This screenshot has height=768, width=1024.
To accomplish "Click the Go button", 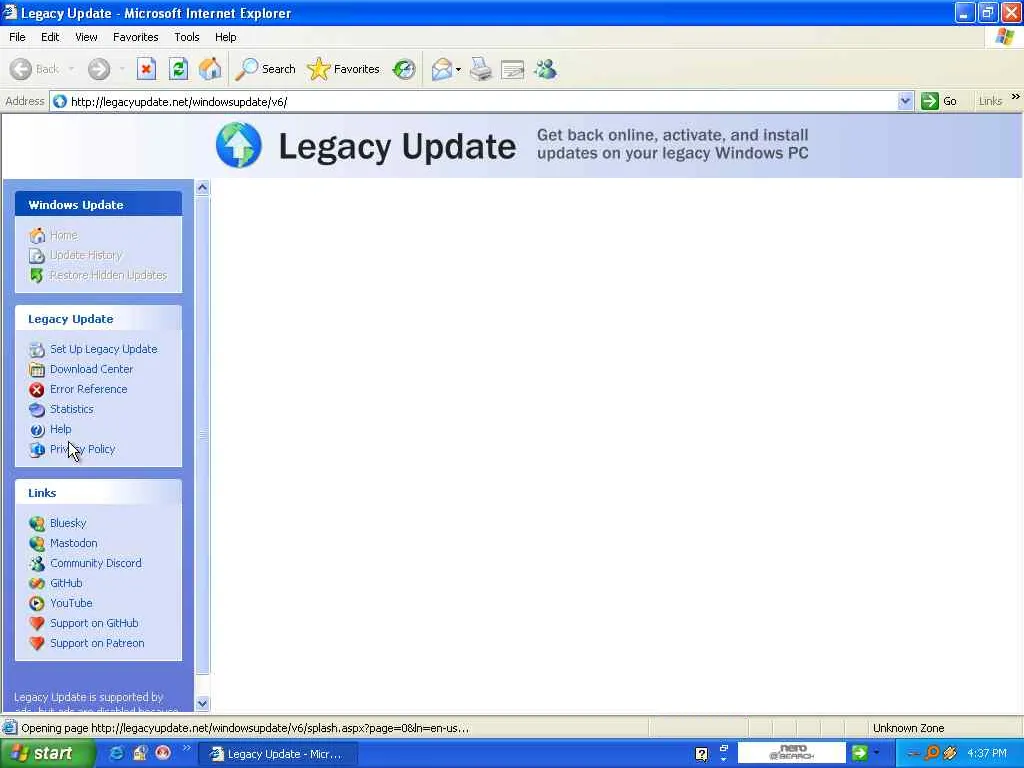I will point(938,101).
